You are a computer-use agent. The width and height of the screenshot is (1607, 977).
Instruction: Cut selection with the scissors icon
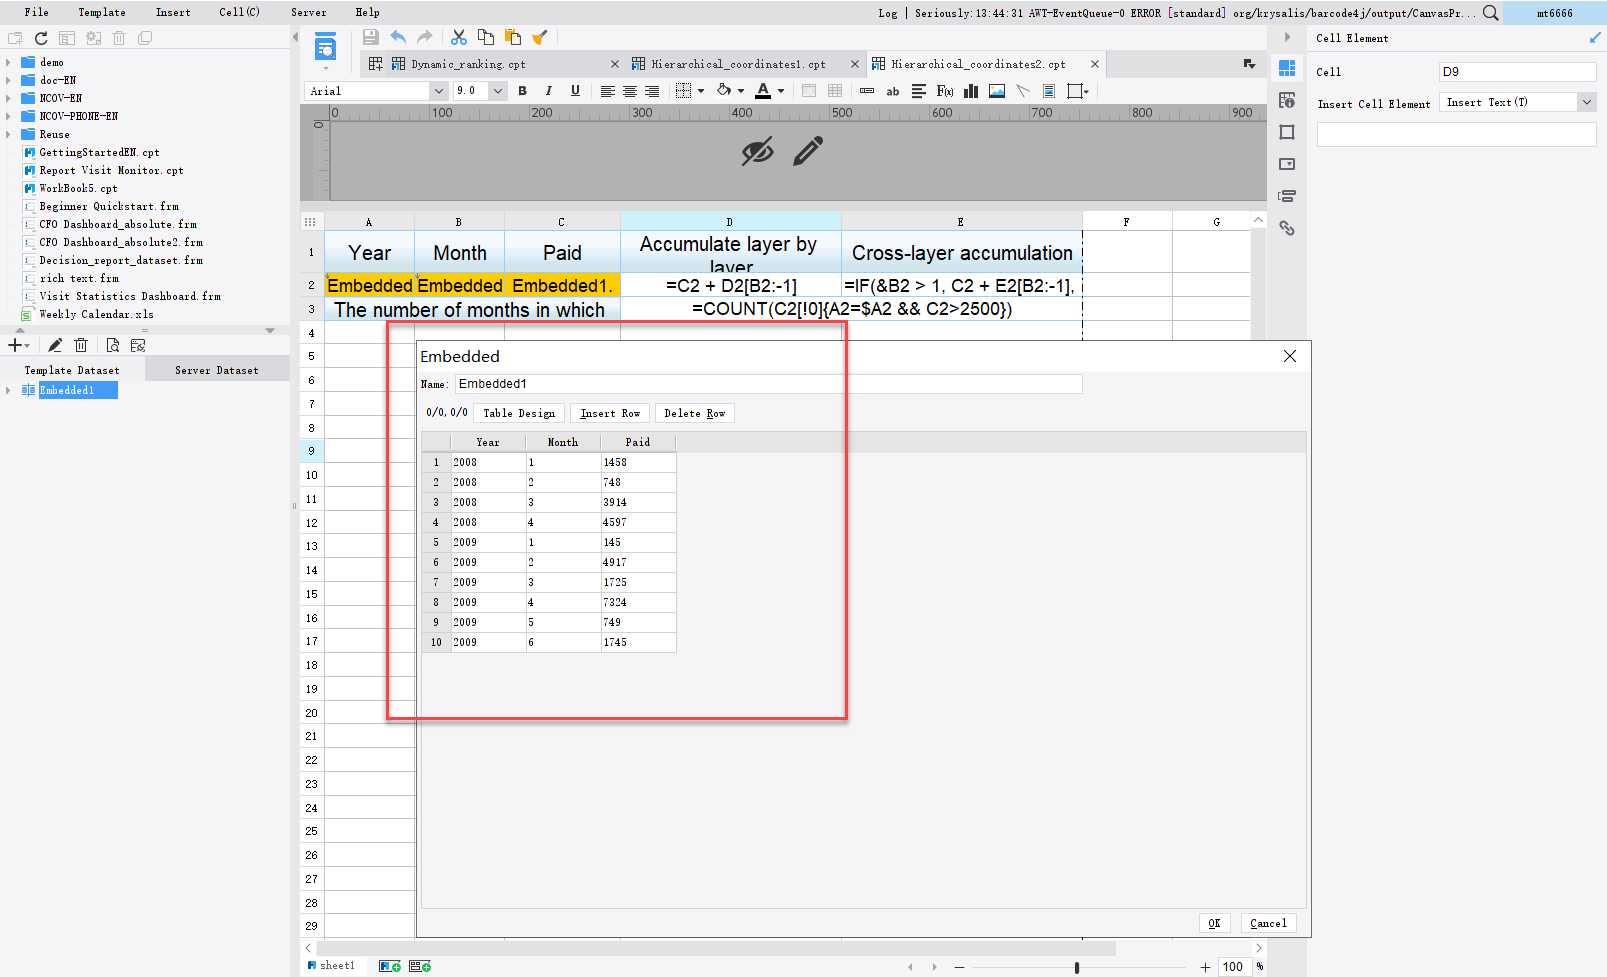point(458,37)
